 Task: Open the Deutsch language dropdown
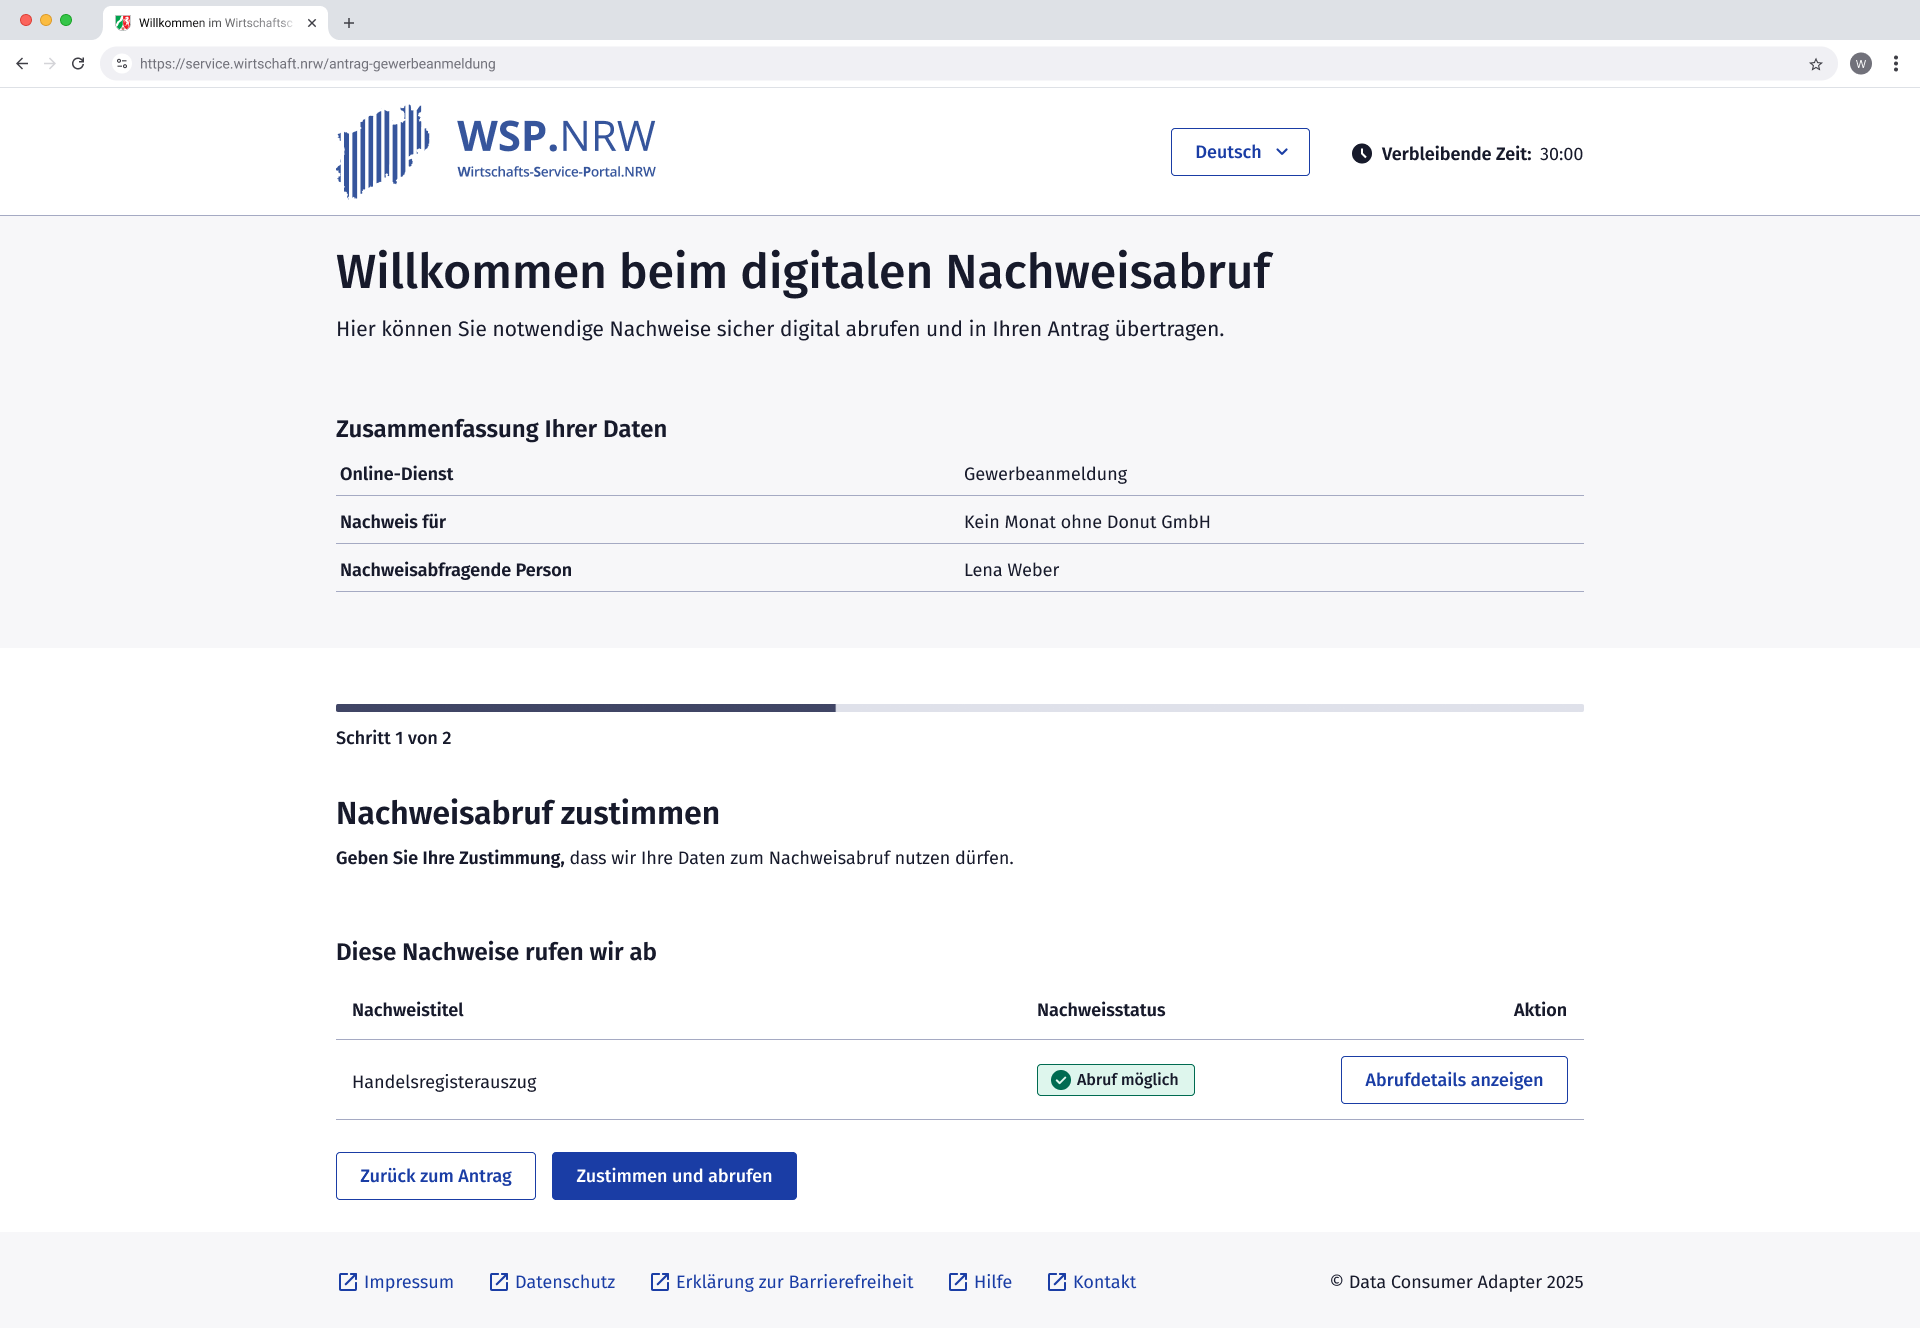pos(1239,152)
